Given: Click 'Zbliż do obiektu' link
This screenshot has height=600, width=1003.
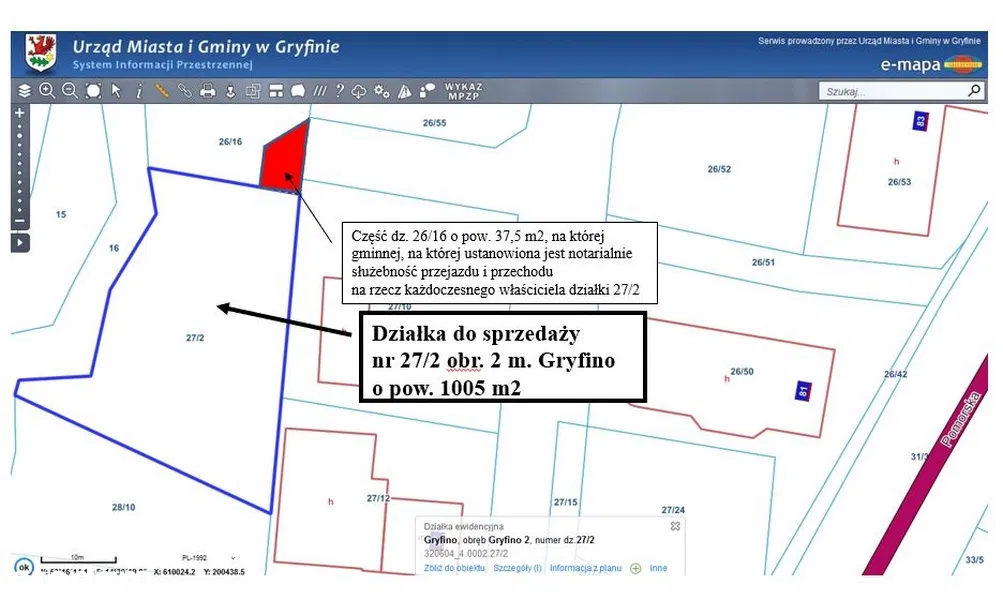Looking at the screenshot, I should pyautogui.click(x=452, y=568).
